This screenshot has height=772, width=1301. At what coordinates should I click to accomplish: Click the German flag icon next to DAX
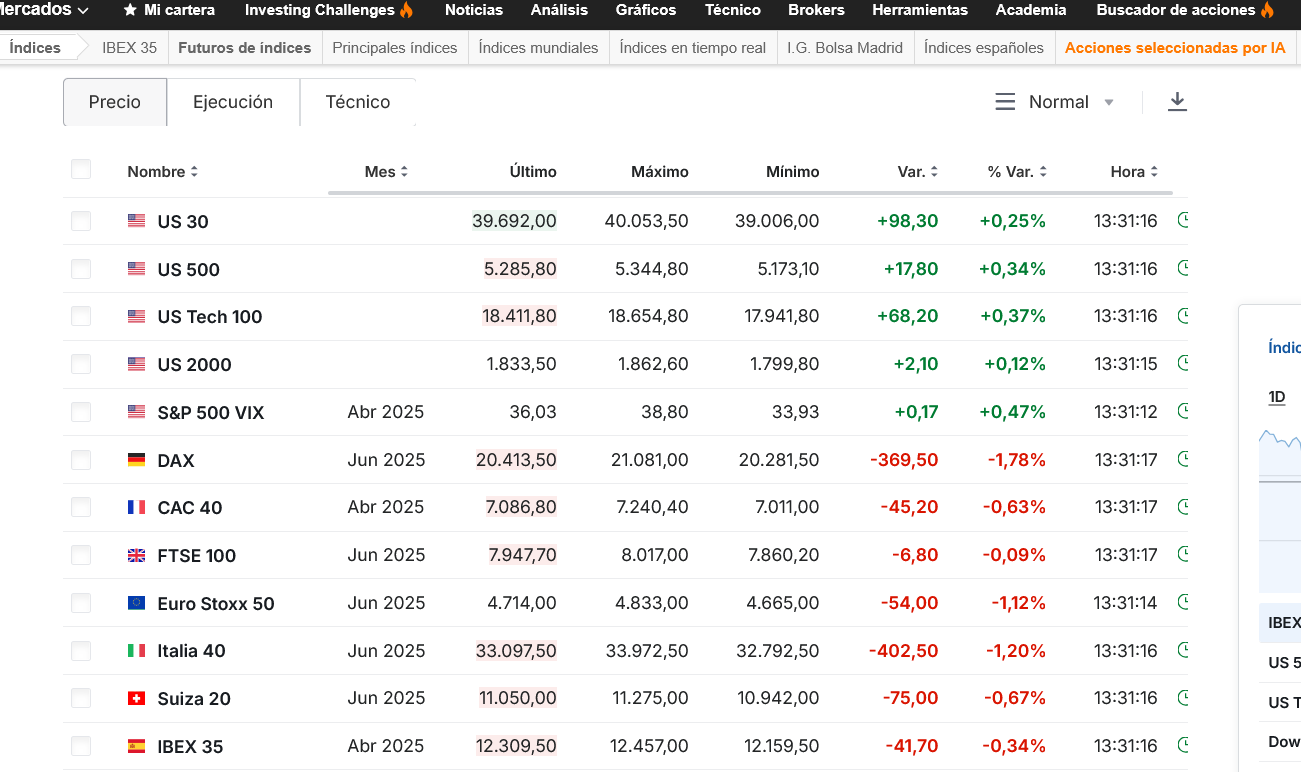(x=136, y=460)
